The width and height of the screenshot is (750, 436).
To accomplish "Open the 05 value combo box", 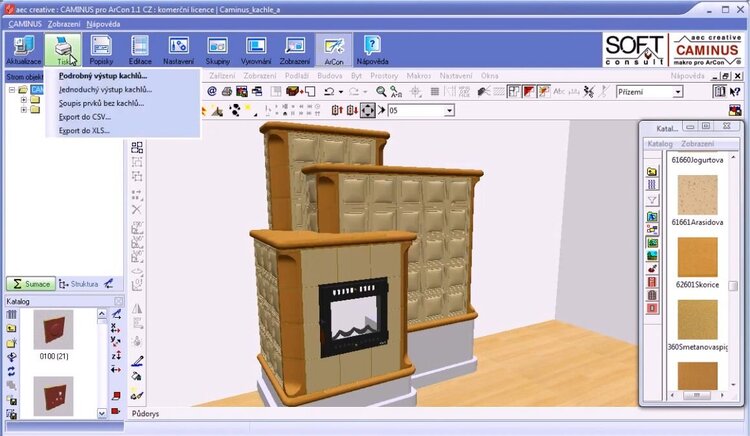I will coord(421,110).
